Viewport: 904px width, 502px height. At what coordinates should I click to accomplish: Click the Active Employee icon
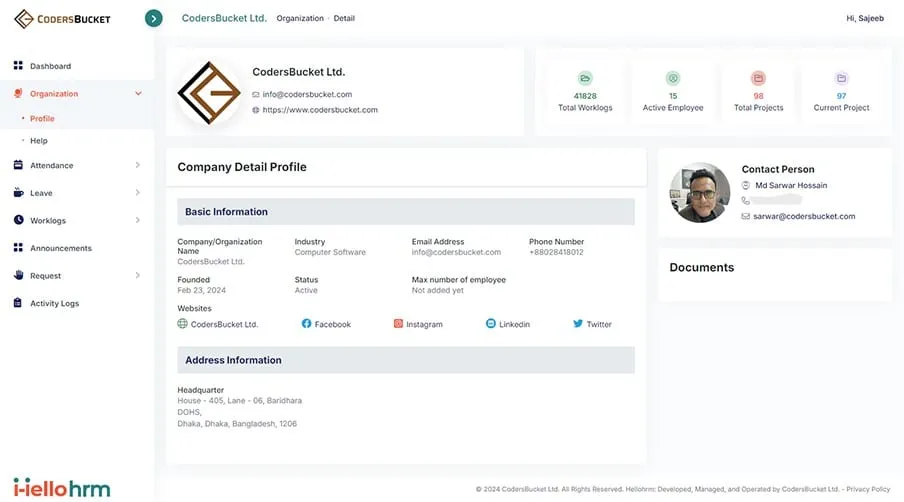(x=673, y=78)
